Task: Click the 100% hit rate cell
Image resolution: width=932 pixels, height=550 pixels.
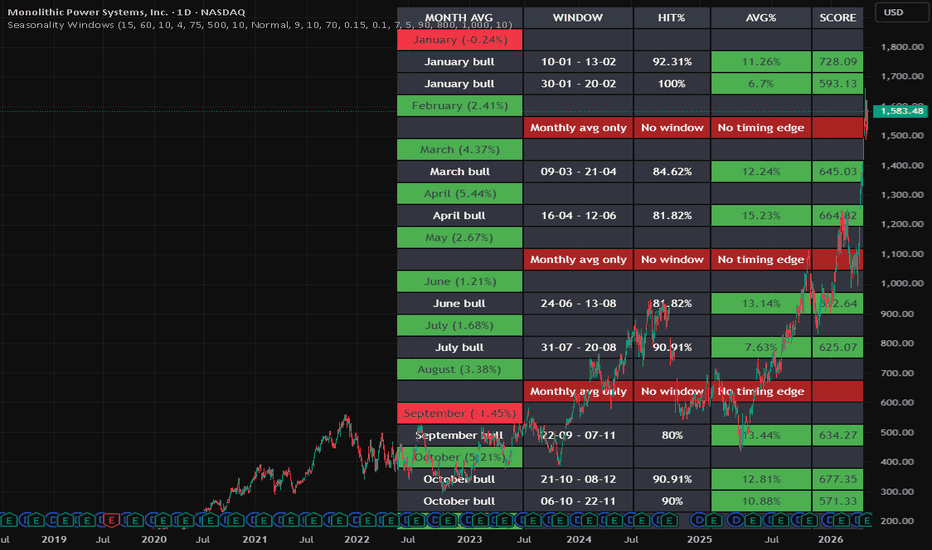Action: (x=672, y=84)
